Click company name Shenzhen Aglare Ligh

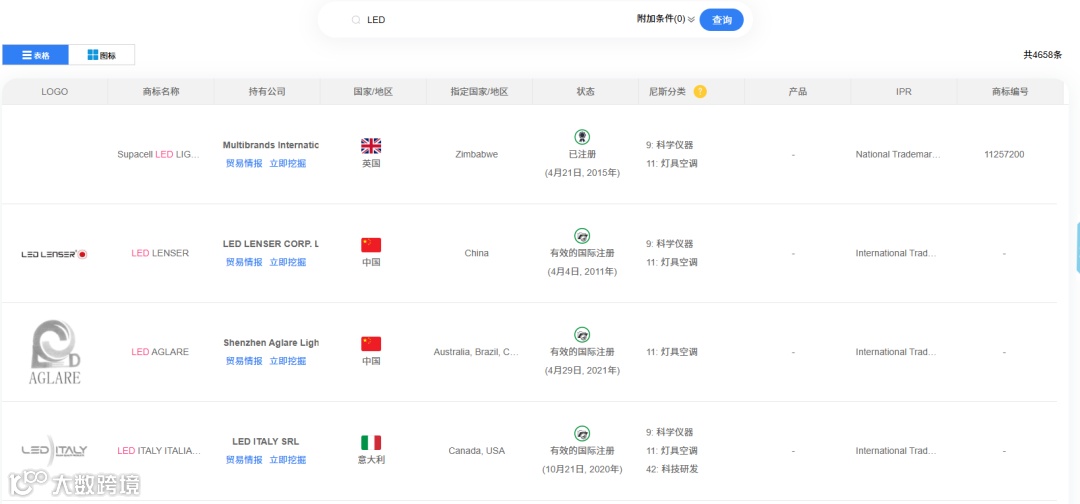click(271, 342)
